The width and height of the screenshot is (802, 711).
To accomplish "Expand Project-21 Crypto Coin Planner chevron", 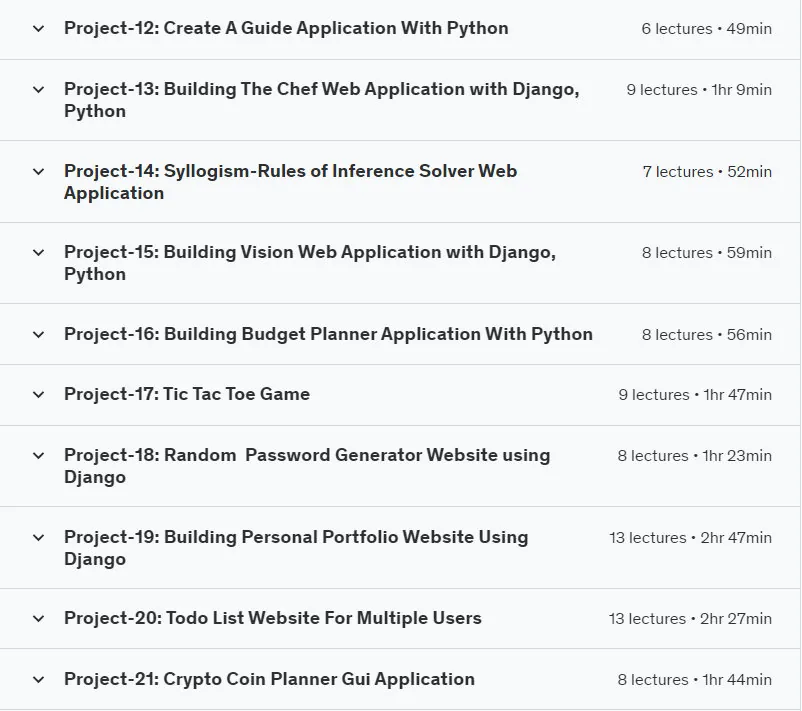I will [x=38, y=680].
